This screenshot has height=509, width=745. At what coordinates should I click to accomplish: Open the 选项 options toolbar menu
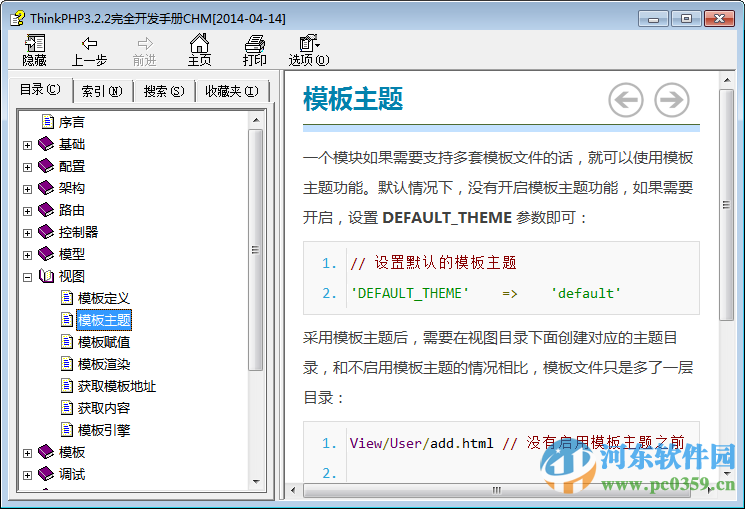[309, 50]
